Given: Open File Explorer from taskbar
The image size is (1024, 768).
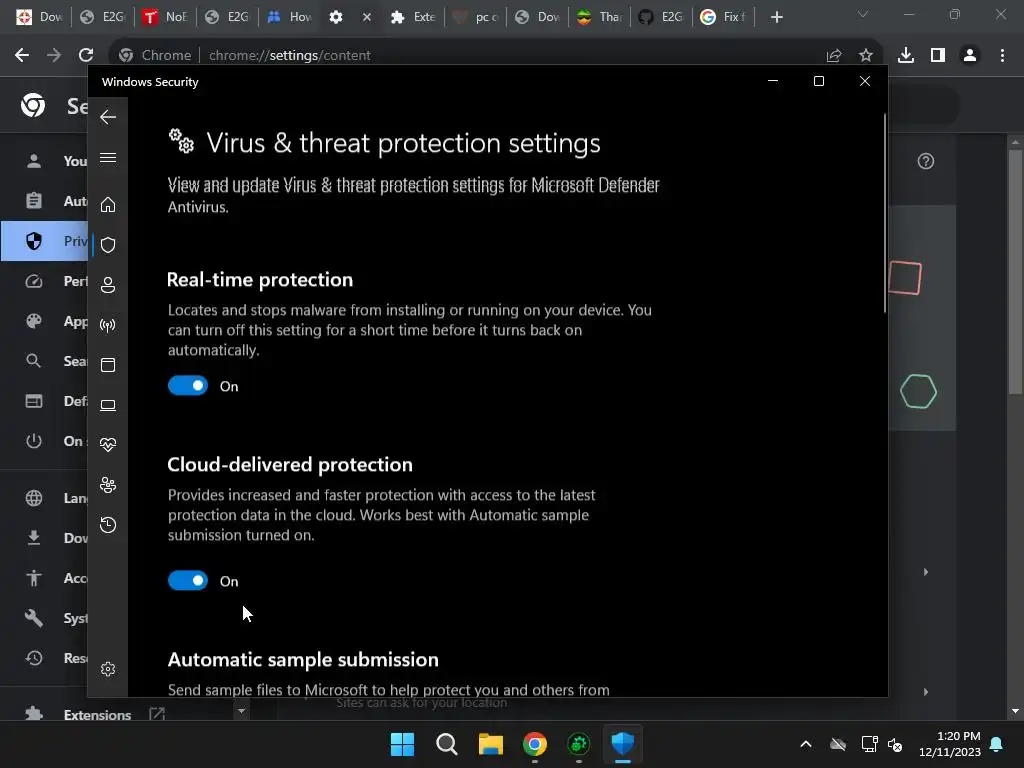Looking at the screenshot, I should 490,744.
